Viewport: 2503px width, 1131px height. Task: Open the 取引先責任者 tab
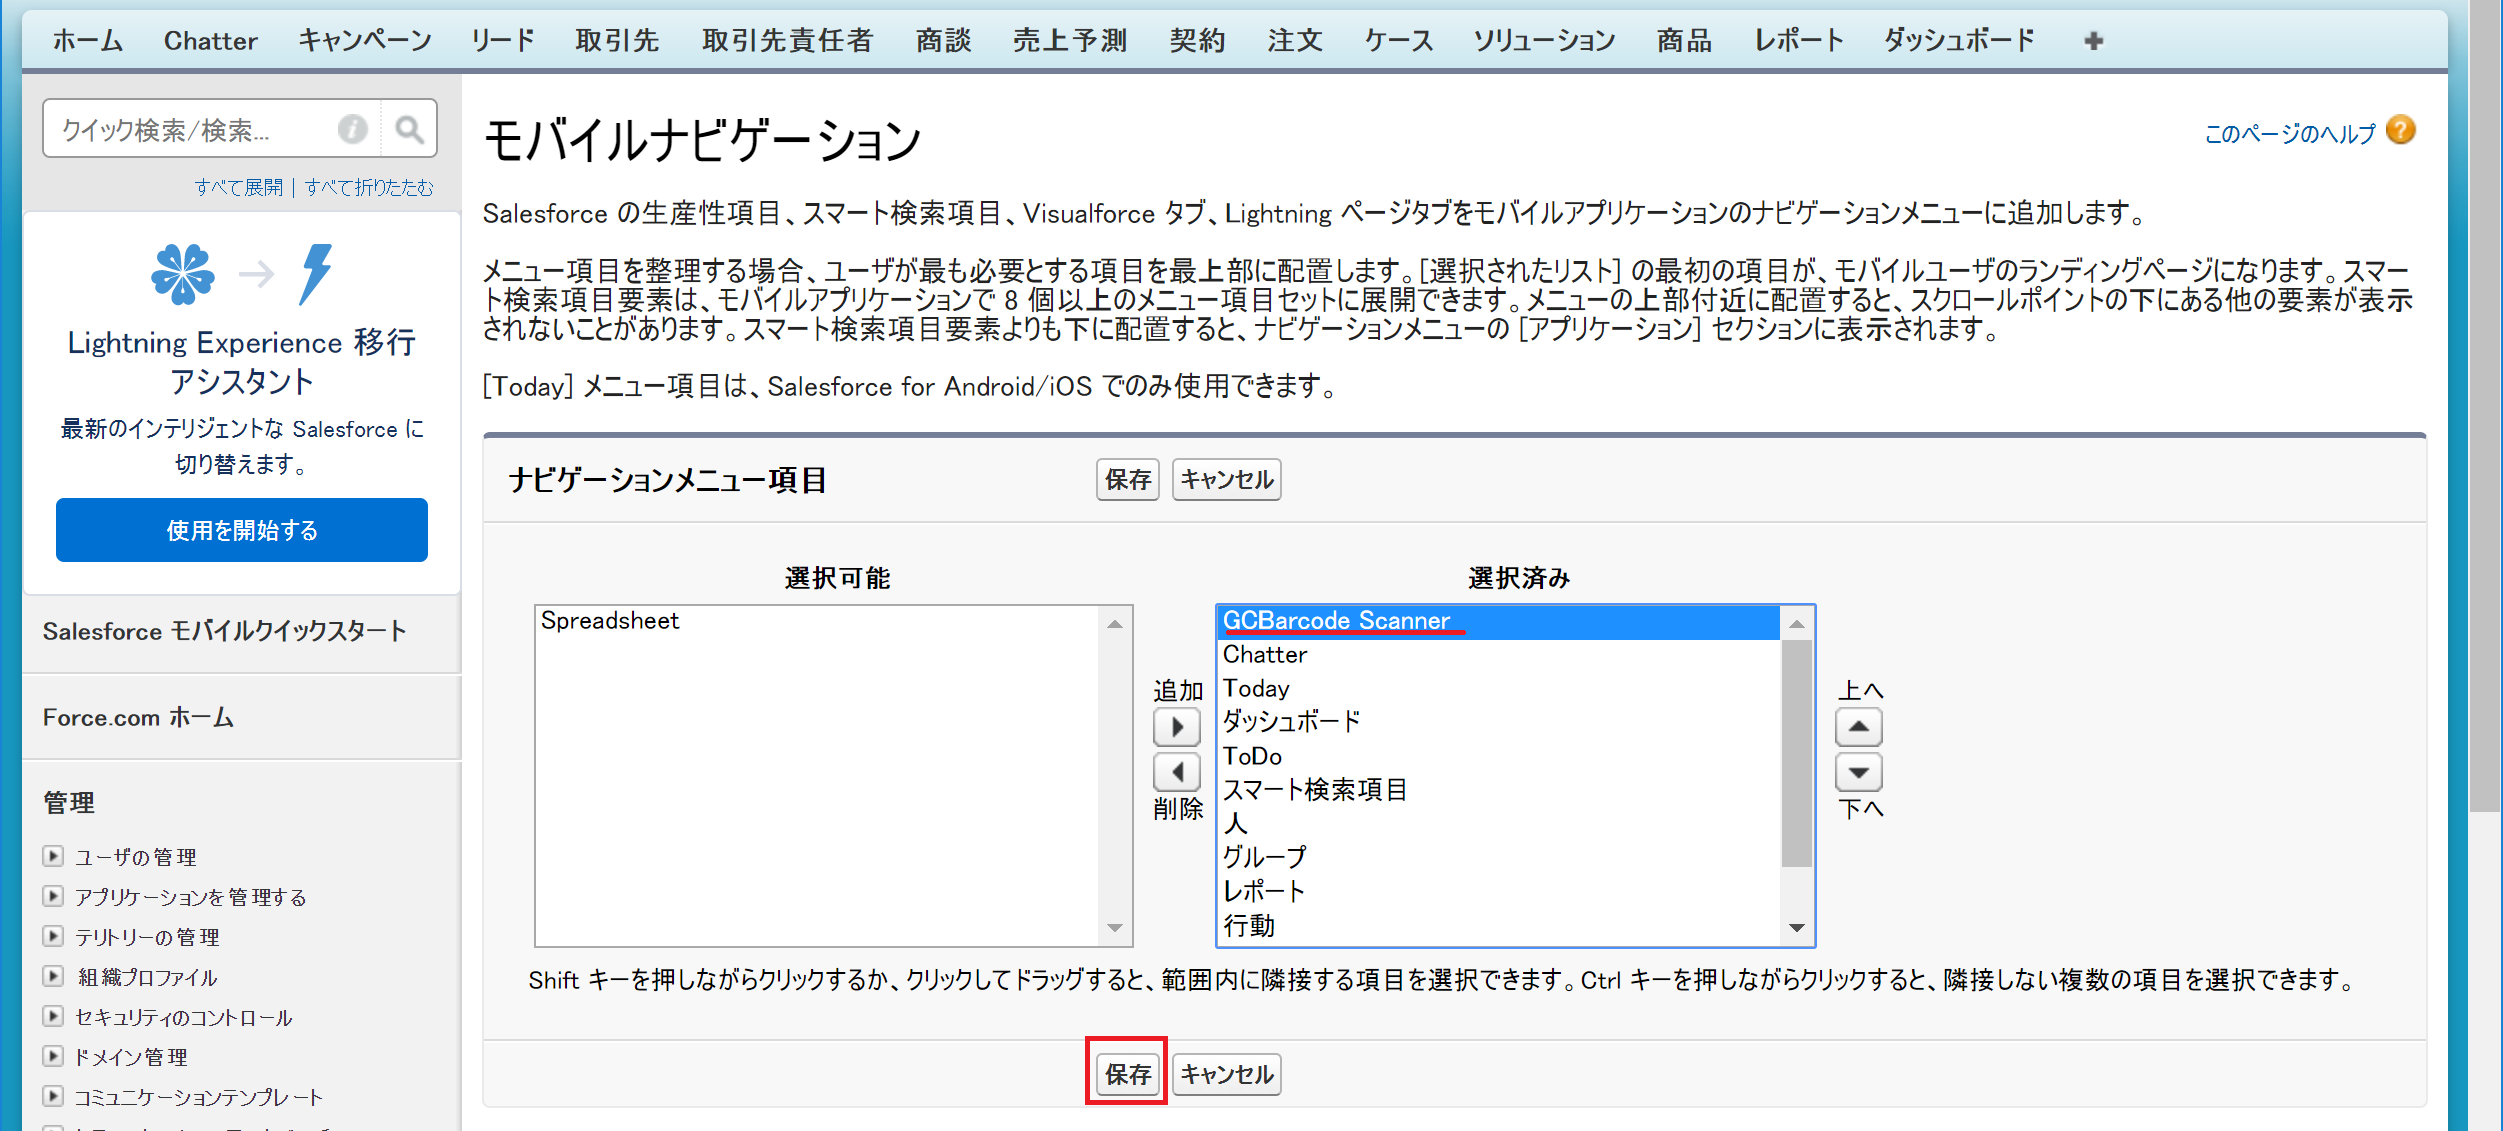point(788,41)
